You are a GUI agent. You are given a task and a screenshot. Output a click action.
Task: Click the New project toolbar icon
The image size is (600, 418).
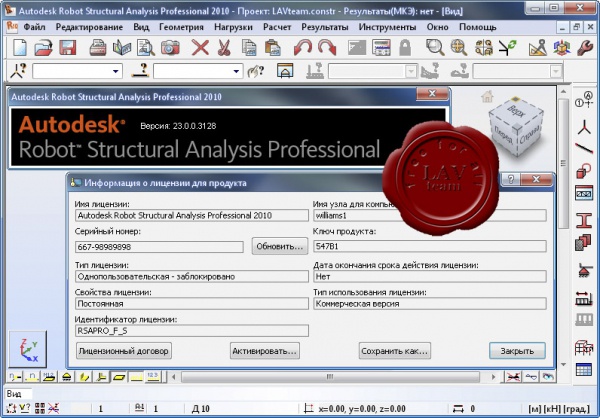click(19, 48)
